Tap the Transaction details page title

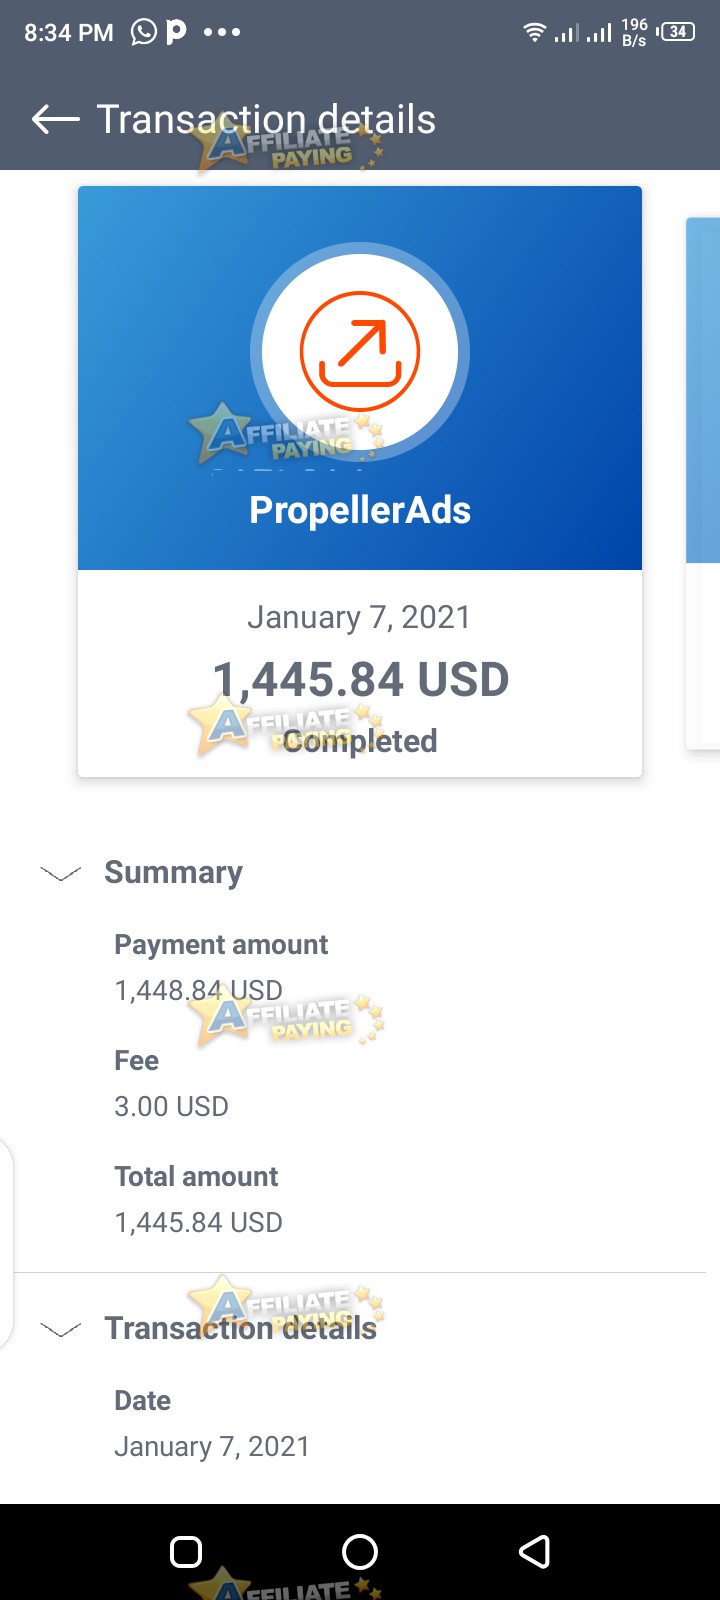tap(266, 120)
